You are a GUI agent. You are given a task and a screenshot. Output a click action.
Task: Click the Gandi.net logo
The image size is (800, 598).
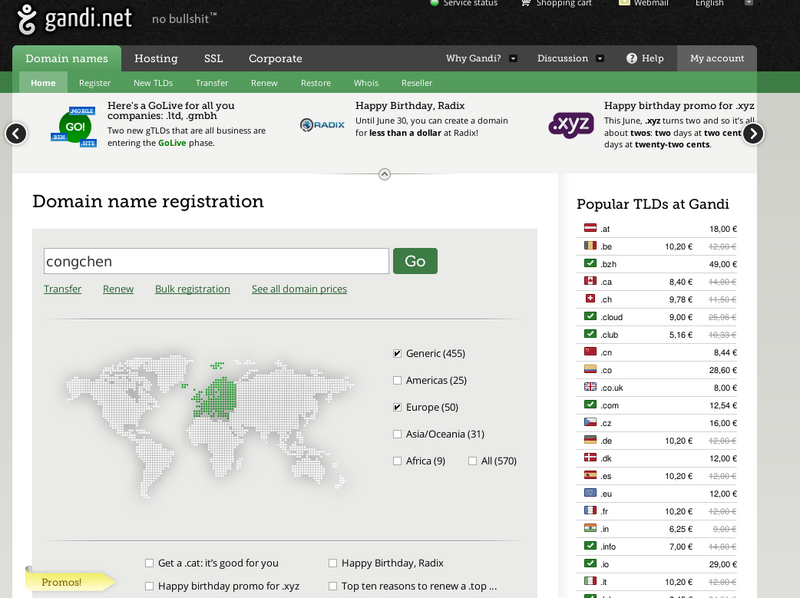75,18
